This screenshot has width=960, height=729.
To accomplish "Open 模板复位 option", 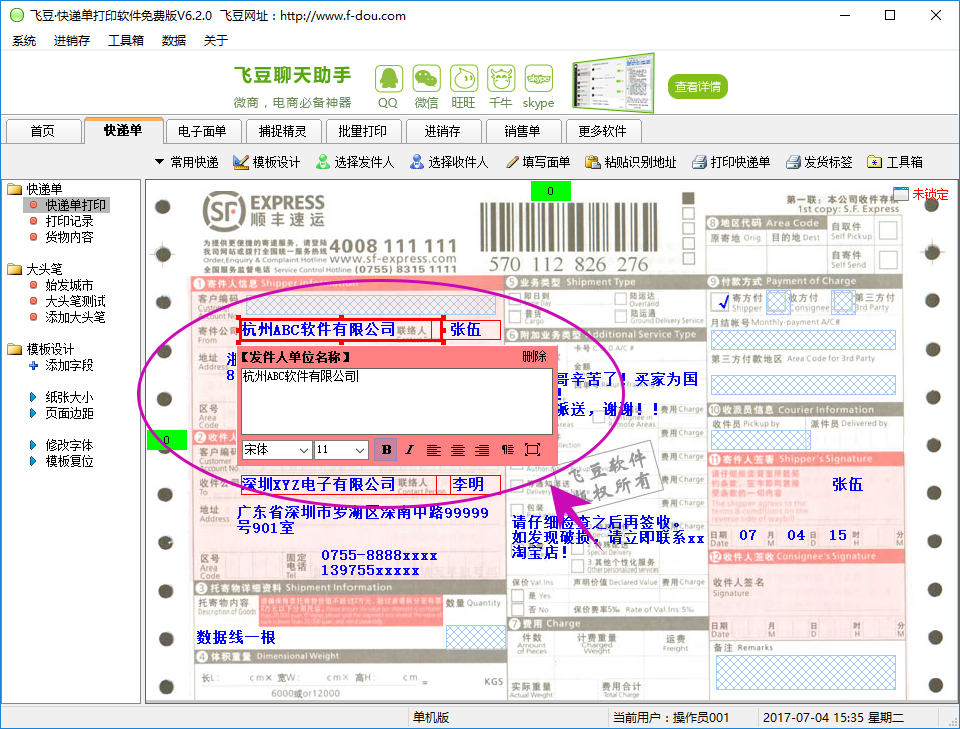I will 61,461.
